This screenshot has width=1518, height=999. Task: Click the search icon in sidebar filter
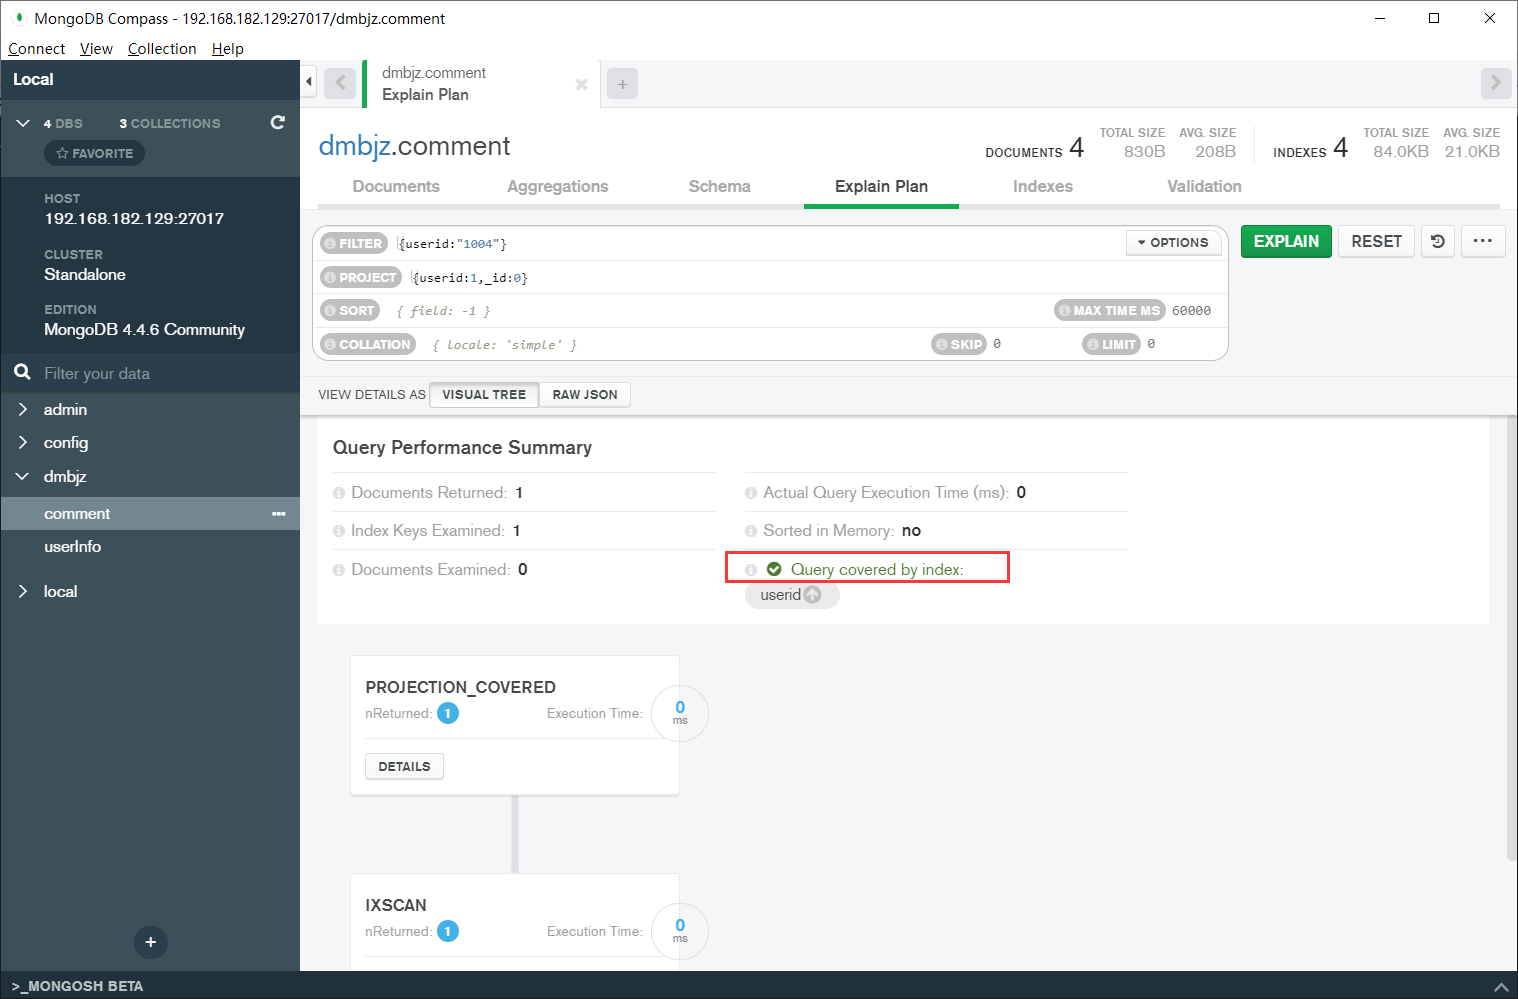point(22,372)
